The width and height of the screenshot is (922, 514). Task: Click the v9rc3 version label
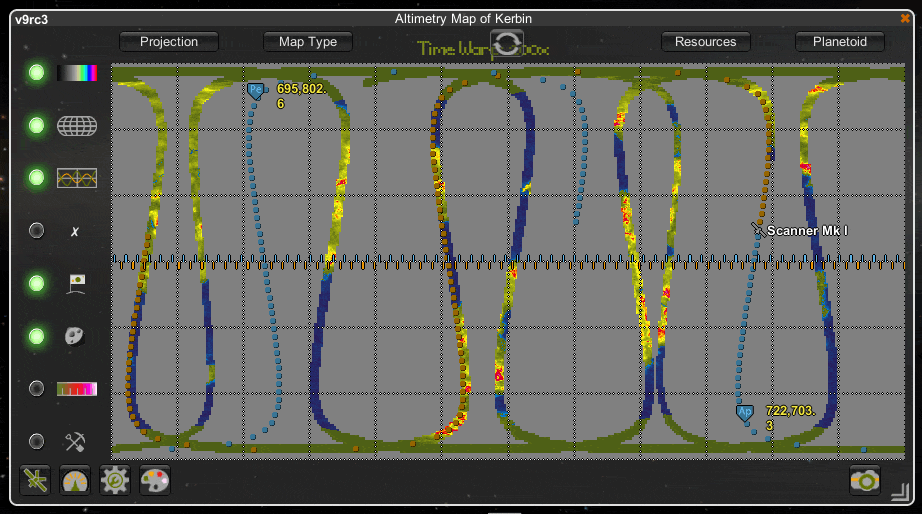(x=32, y=19)
